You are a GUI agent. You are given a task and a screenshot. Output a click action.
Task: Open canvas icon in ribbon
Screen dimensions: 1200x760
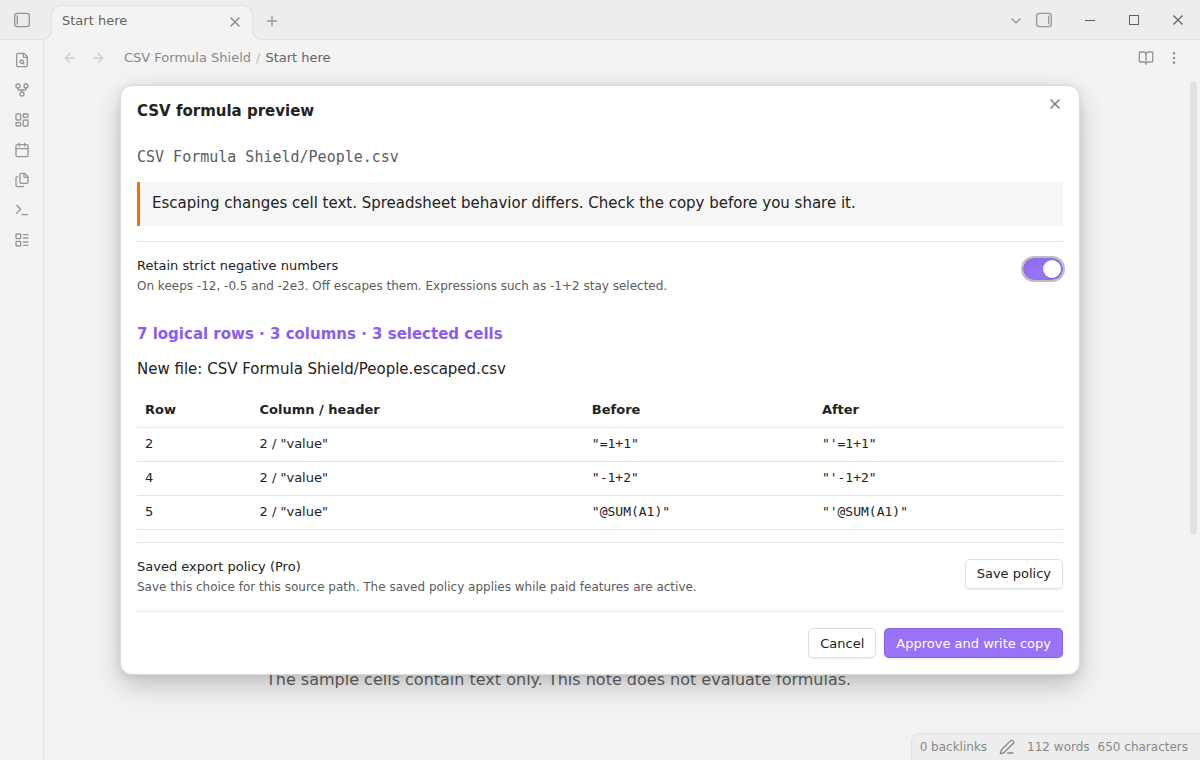pyautogui.click(x=22, y=120)
